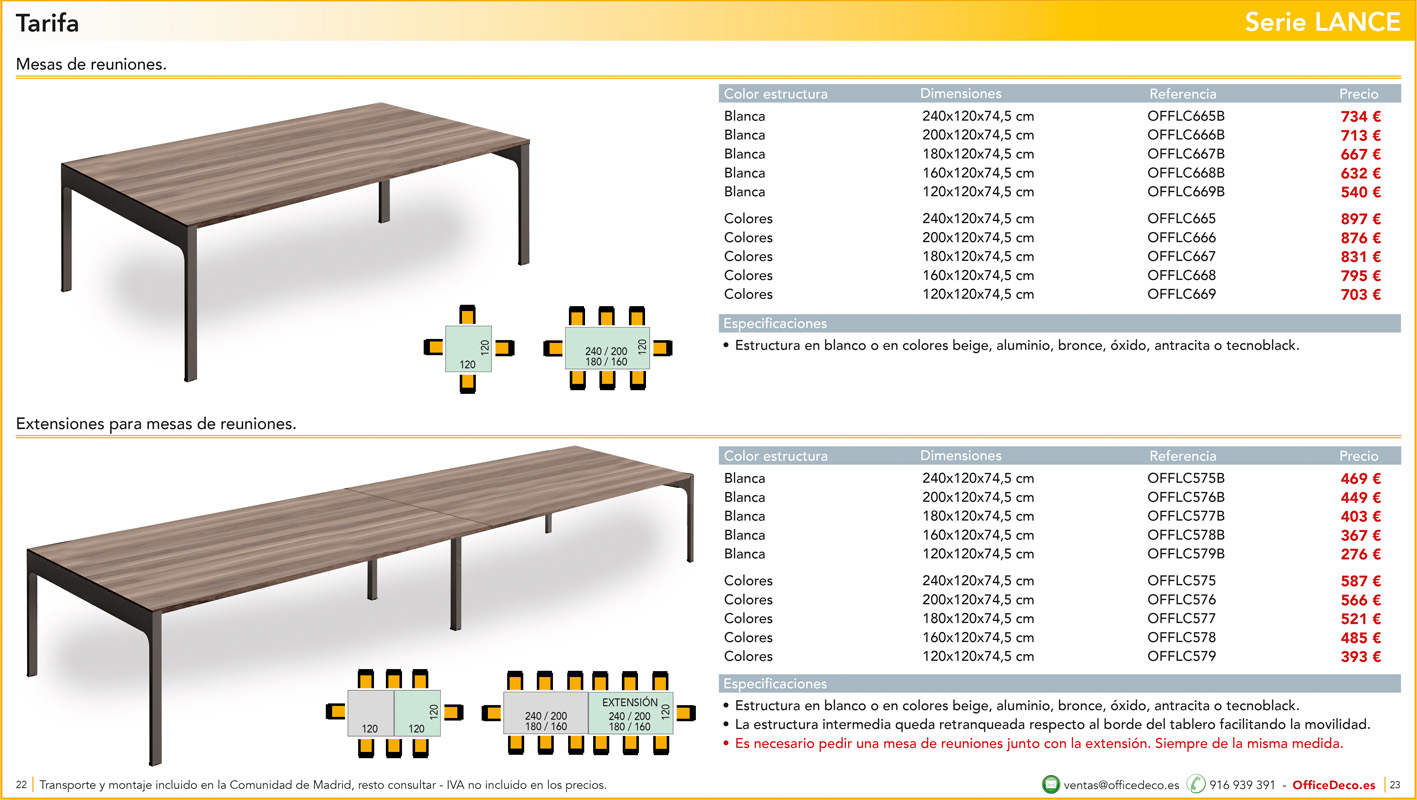Viewport: 1417px width, 800px height.
Task: Click price 469 €
Action: pos(1361,479)
